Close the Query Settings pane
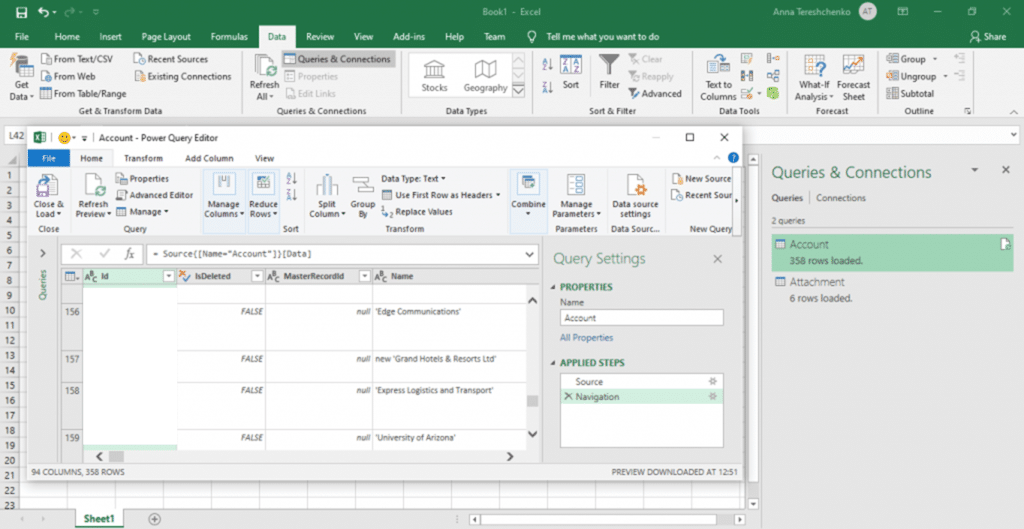 (718, 259)
